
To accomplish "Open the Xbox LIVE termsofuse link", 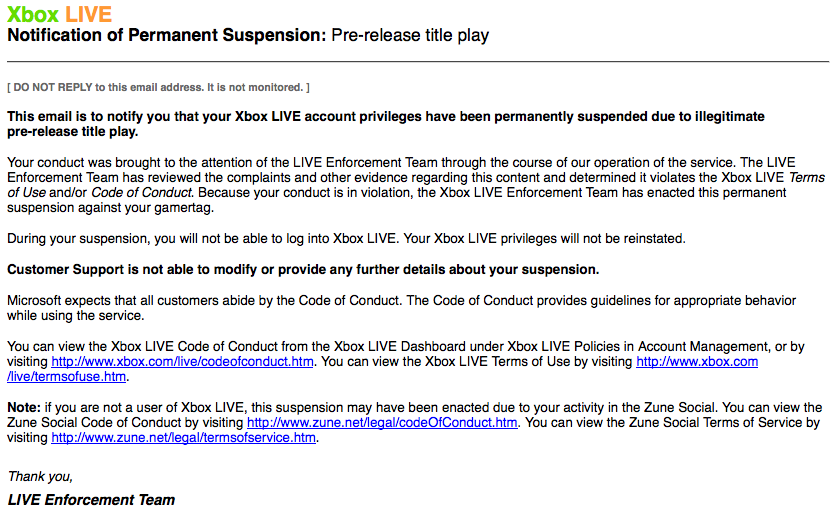I will point(697,362).
